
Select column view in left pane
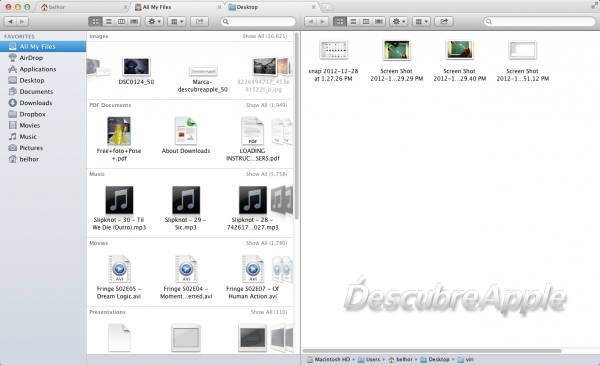coord(121,21)
